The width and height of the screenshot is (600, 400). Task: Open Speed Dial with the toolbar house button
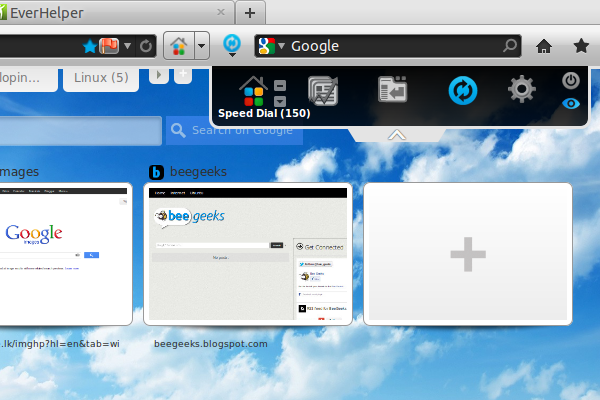179,46
